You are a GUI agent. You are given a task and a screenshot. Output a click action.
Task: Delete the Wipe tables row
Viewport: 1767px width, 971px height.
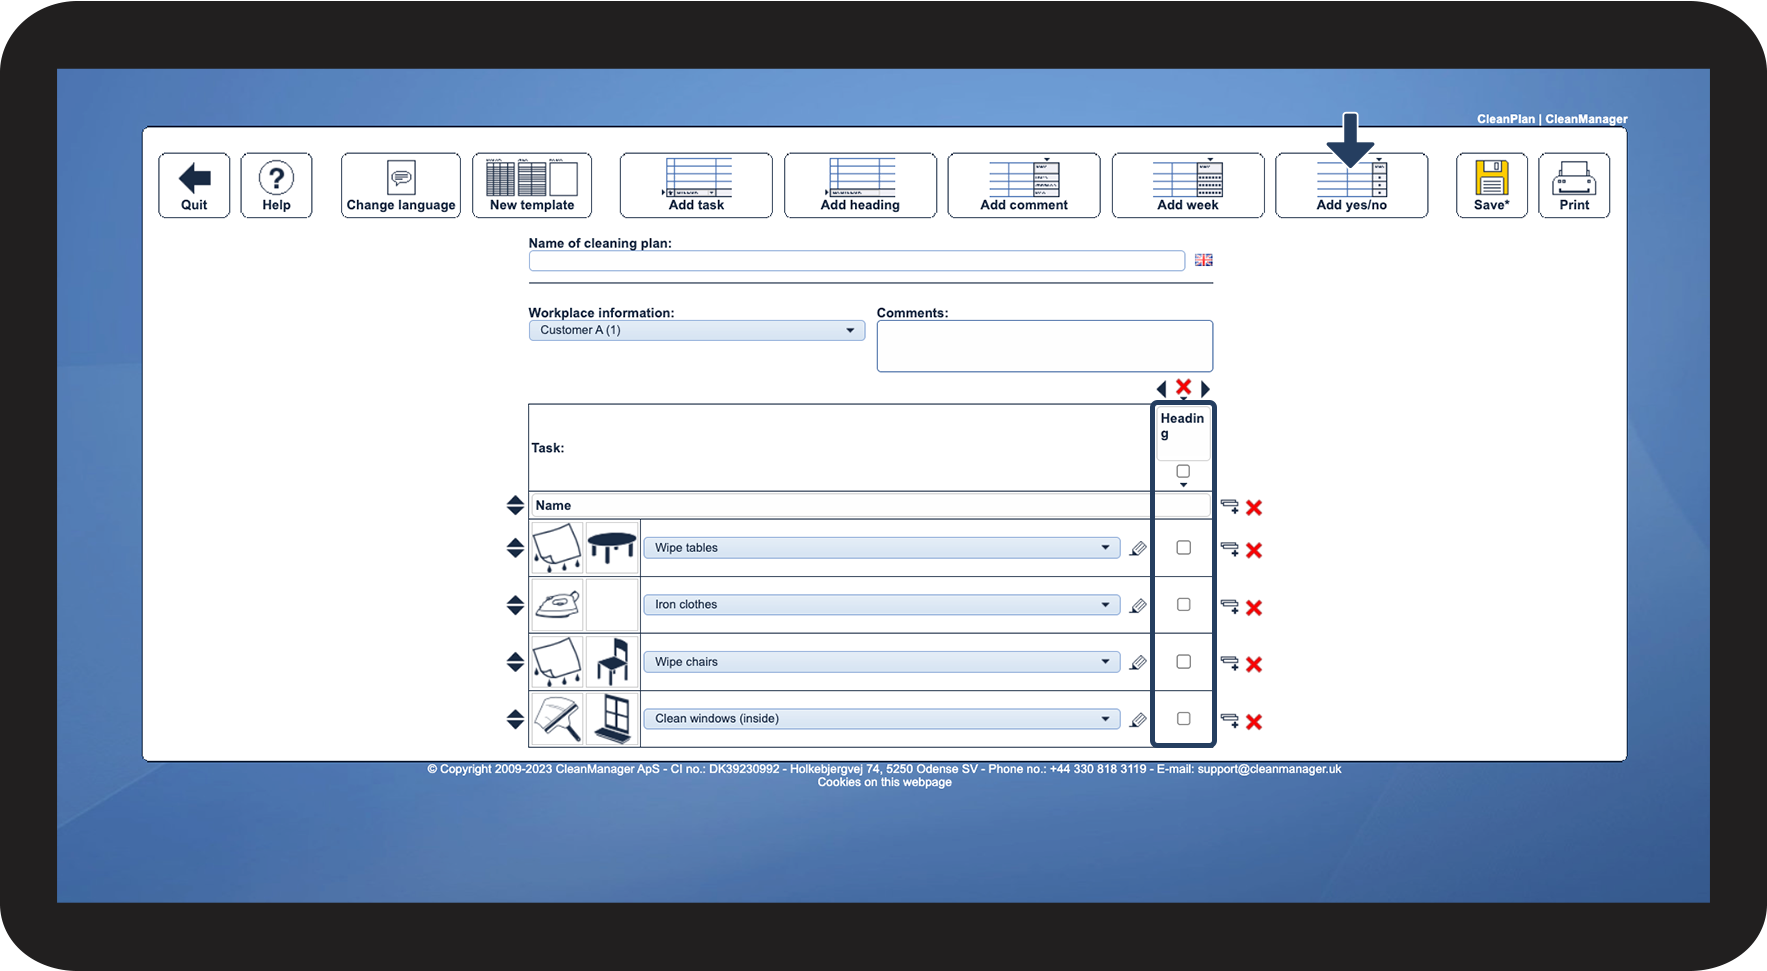(1254, 550)
